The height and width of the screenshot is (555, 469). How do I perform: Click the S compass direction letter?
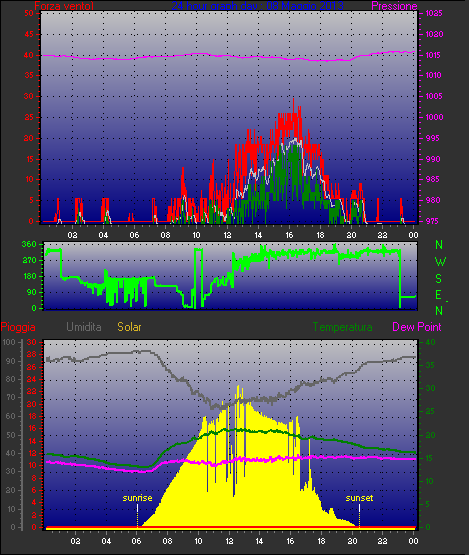(x=439, y=279)
